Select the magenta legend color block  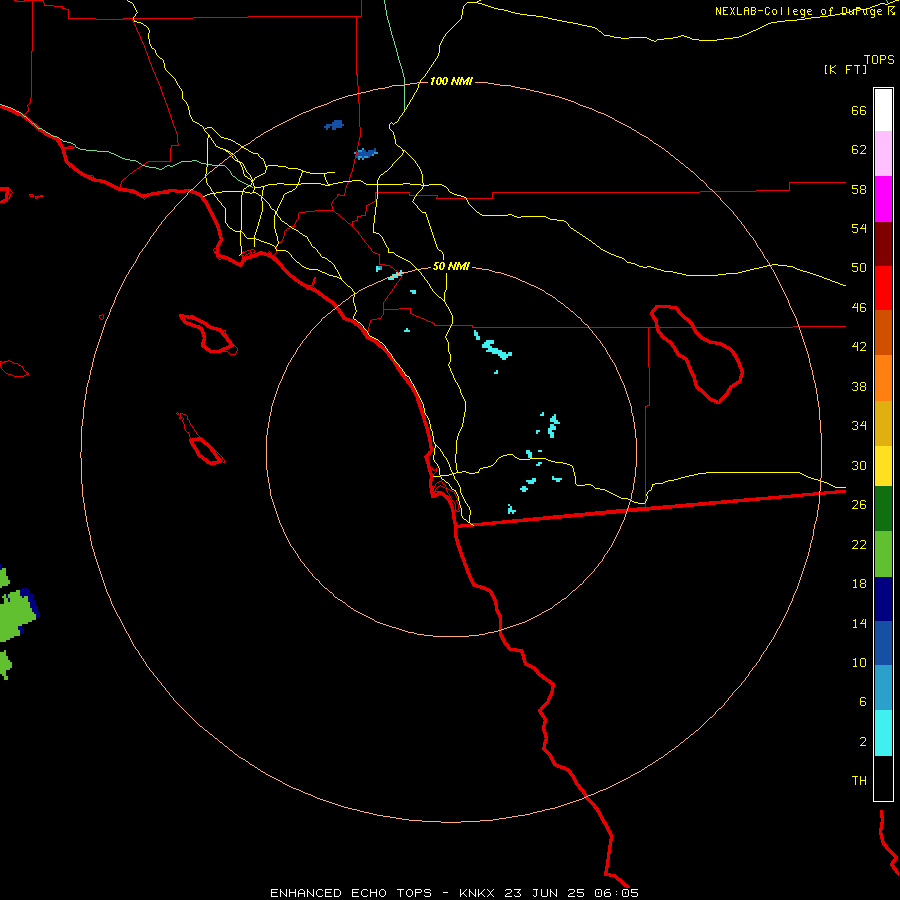pos(883,199)
